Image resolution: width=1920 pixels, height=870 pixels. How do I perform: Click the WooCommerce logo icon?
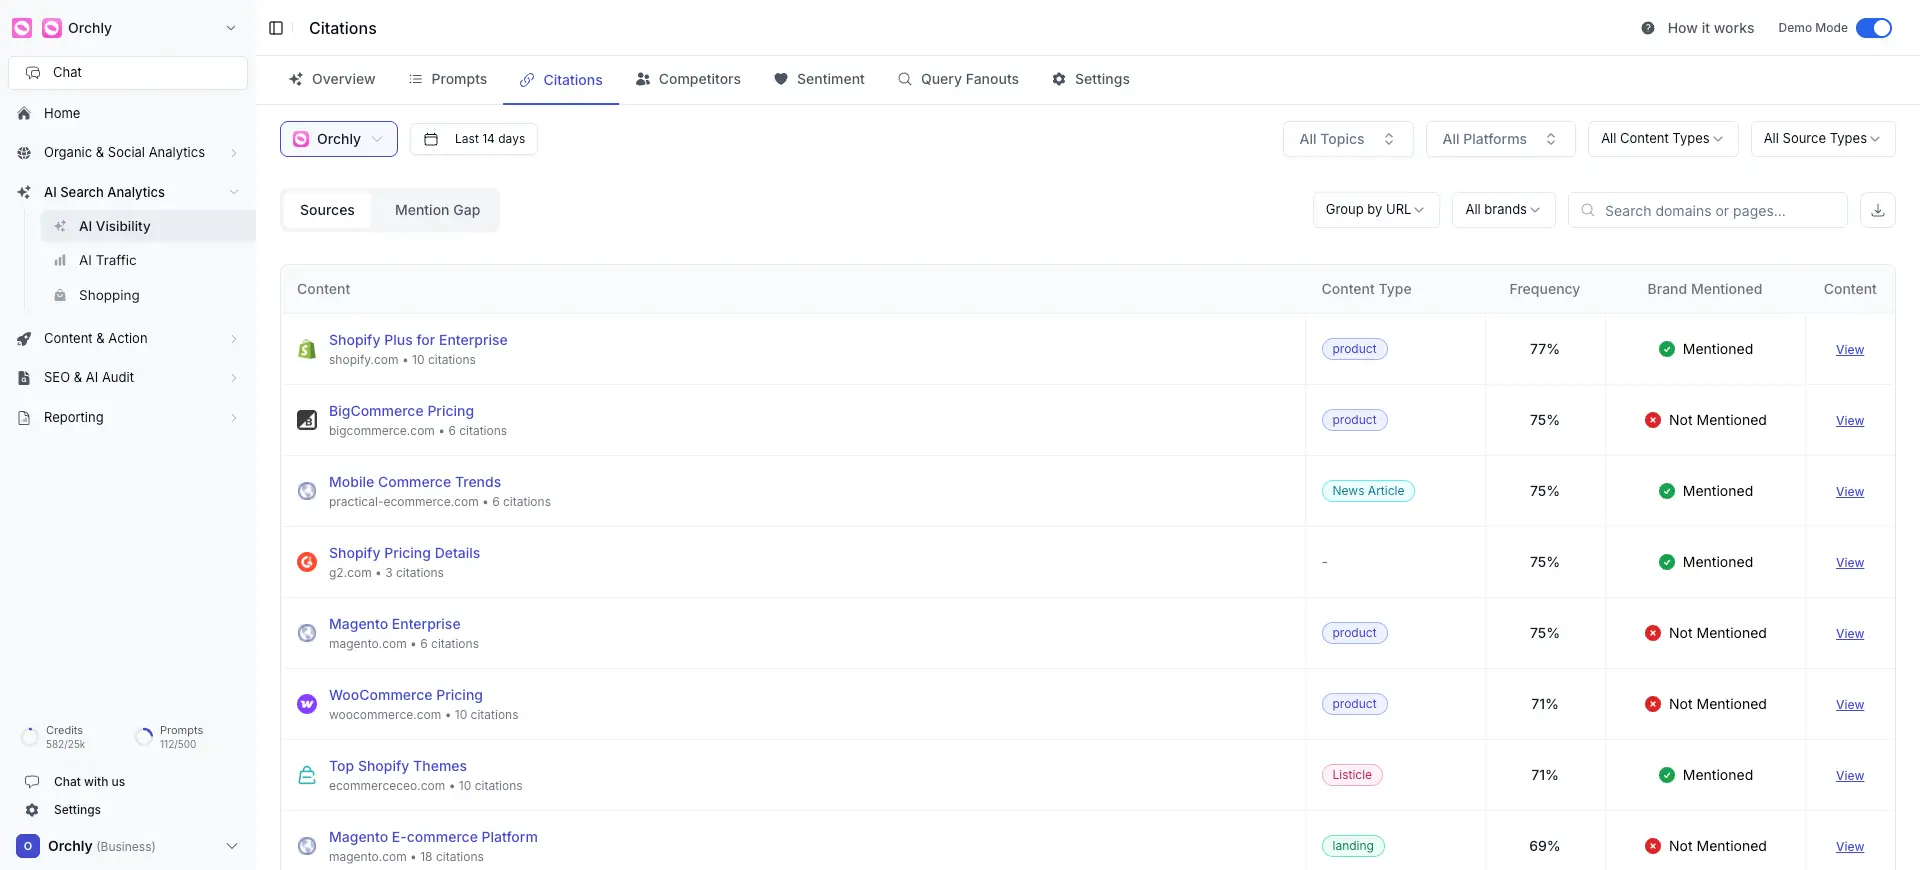coord(307,704)
